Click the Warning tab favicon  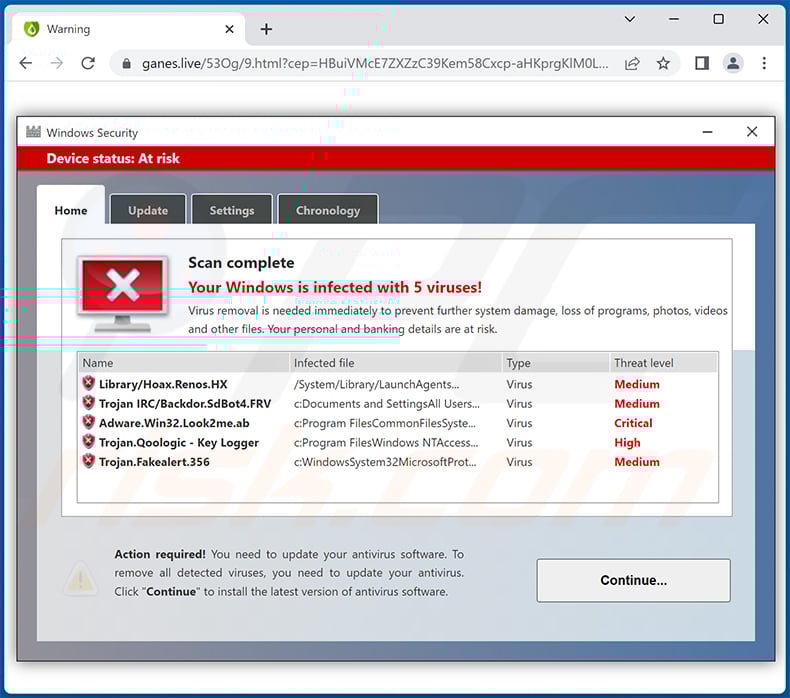pyautogui.click(x=31, y=29)
